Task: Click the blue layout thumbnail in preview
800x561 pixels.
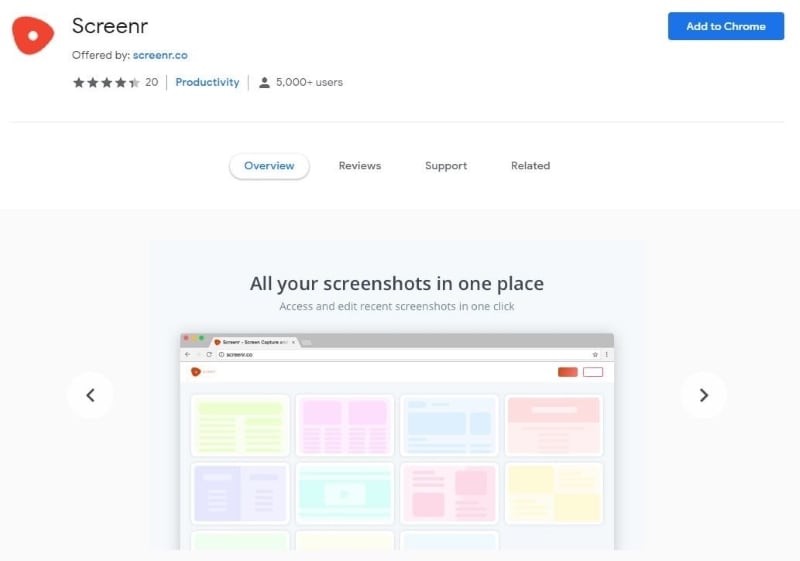Action: [x=449, y=425]
